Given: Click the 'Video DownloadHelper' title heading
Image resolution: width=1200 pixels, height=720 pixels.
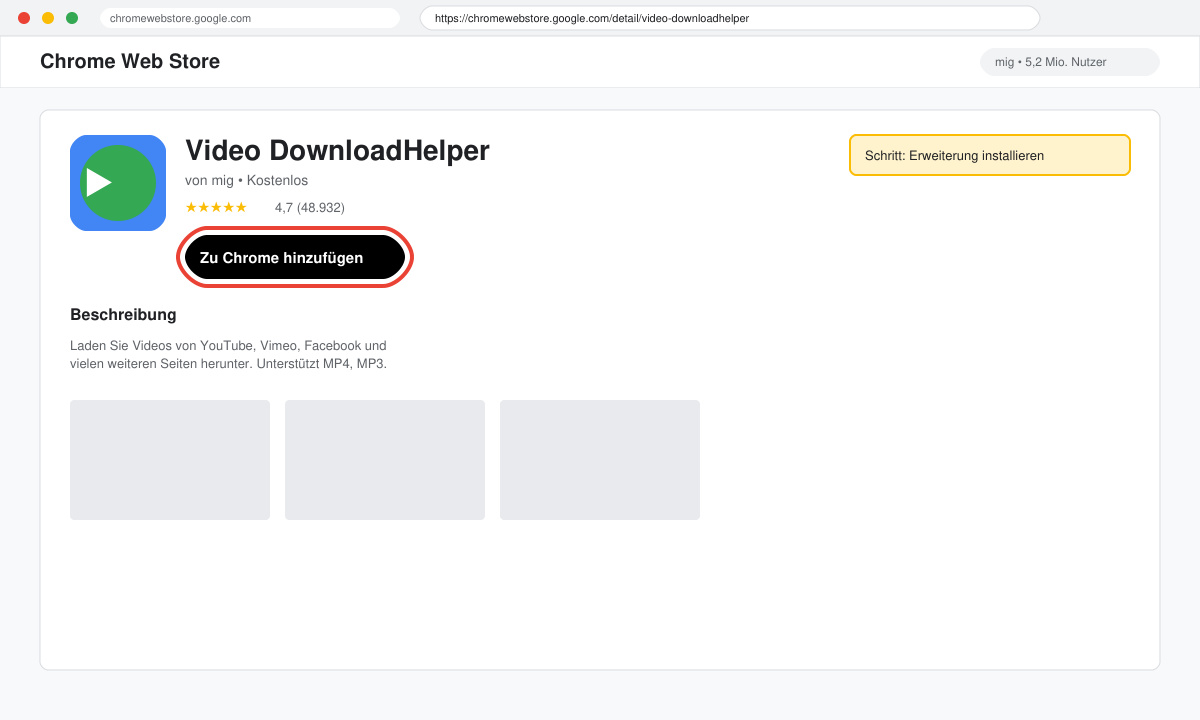Looking at the screenshot, I should click(x=338, y=151).
